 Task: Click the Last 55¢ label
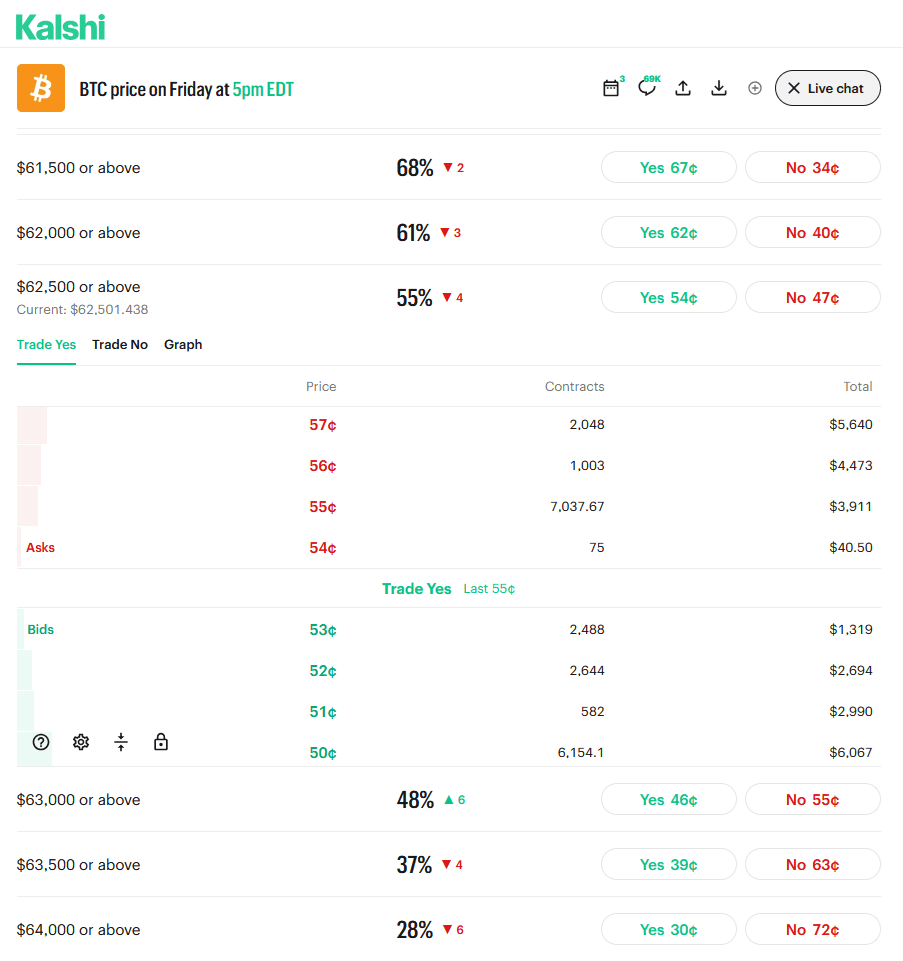489,588
